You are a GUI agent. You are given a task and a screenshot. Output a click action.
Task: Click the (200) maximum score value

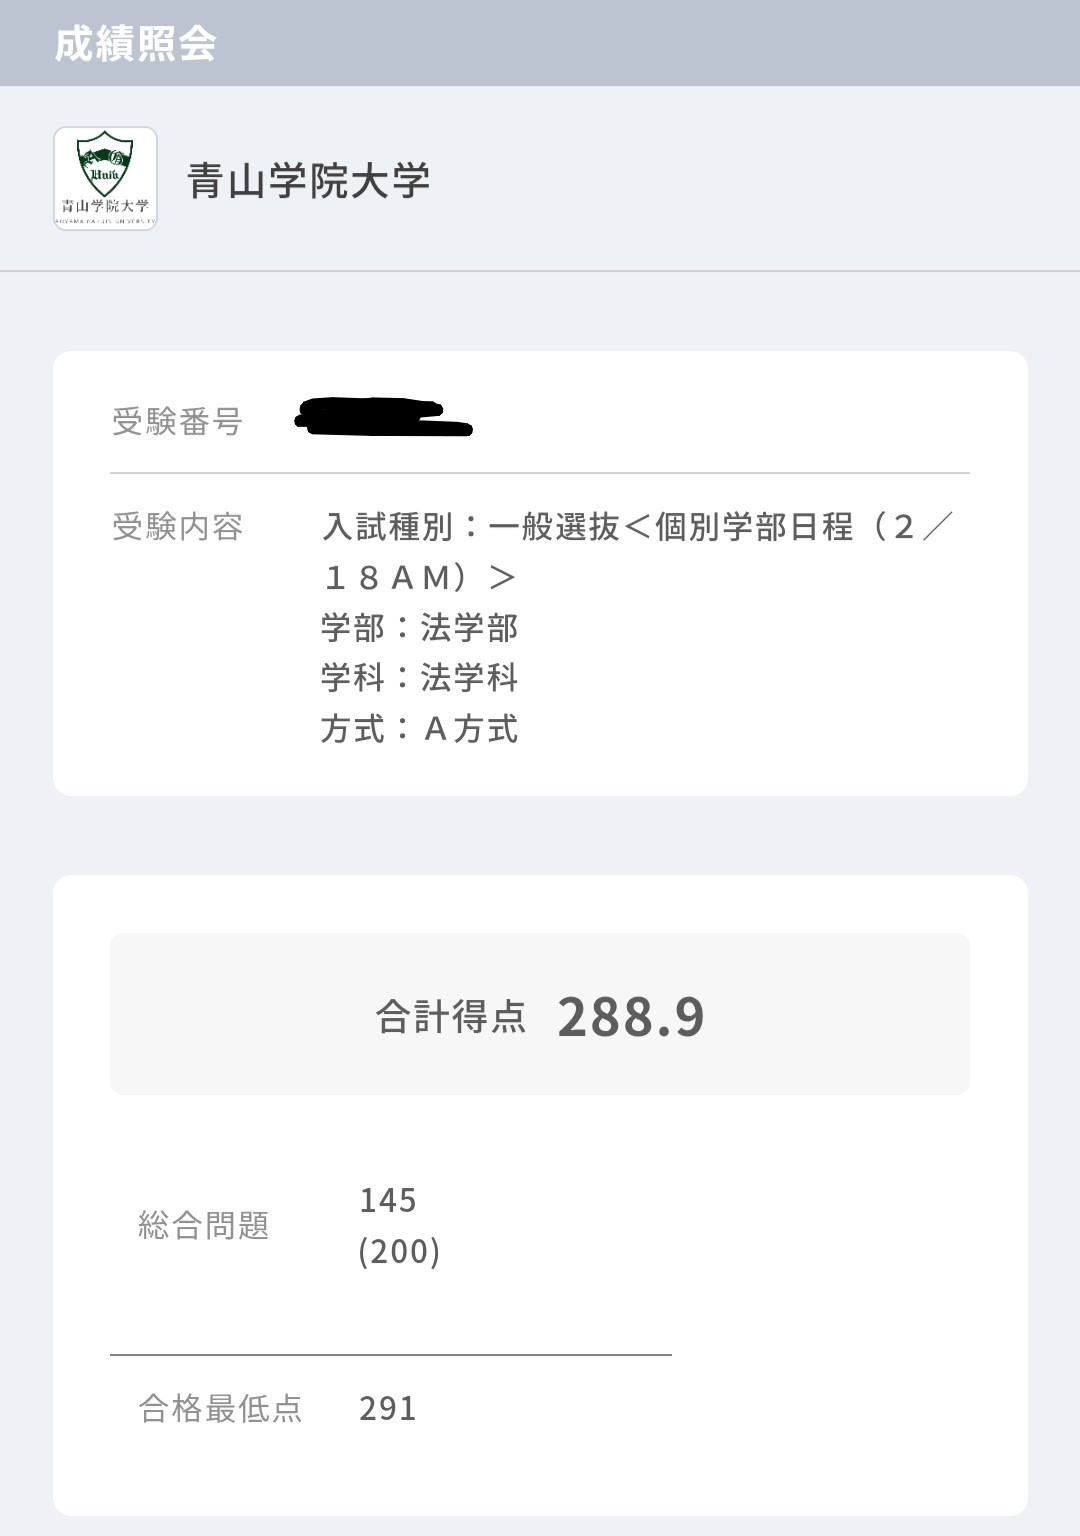399,1251
